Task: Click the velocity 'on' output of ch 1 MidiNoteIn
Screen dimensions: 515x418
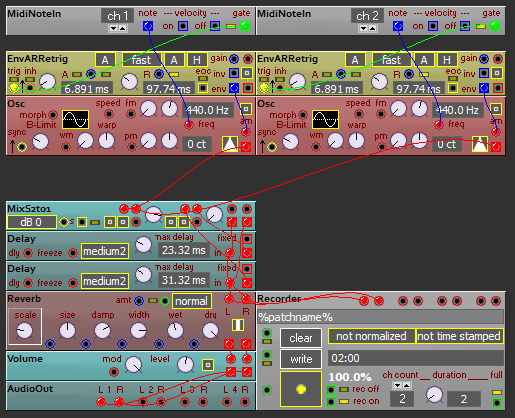Action: (183, 26)
